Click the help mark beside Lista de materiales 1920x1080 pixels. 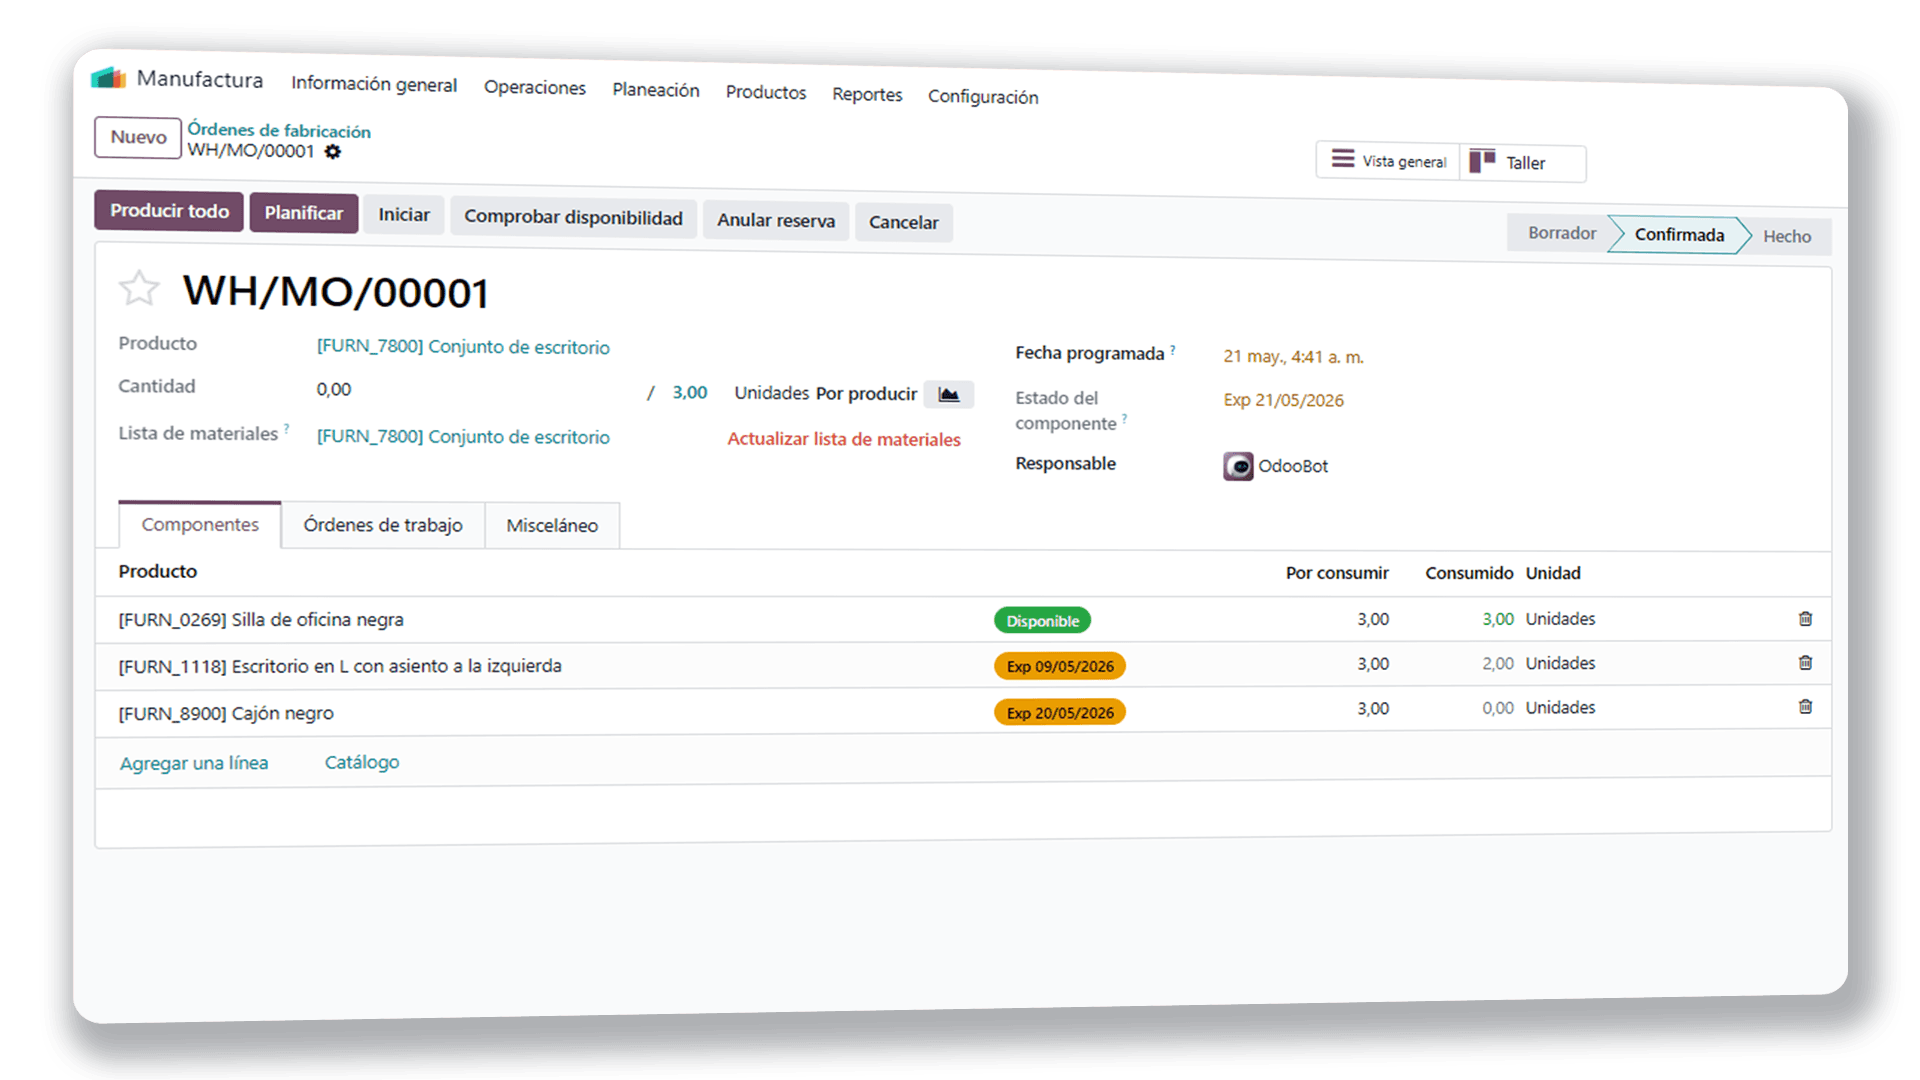tap(286, 429)
